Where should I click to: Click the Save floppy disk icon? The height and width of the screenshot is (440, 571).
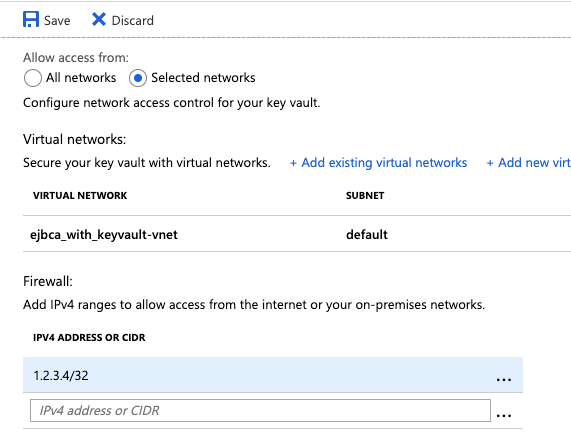[x=31, y=20]
